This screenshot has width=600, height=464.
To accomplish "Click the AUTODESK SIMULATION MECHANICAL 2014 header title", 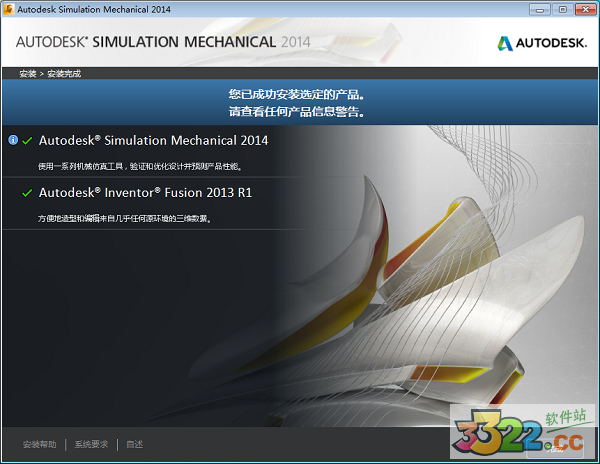I will pos(163,42).
